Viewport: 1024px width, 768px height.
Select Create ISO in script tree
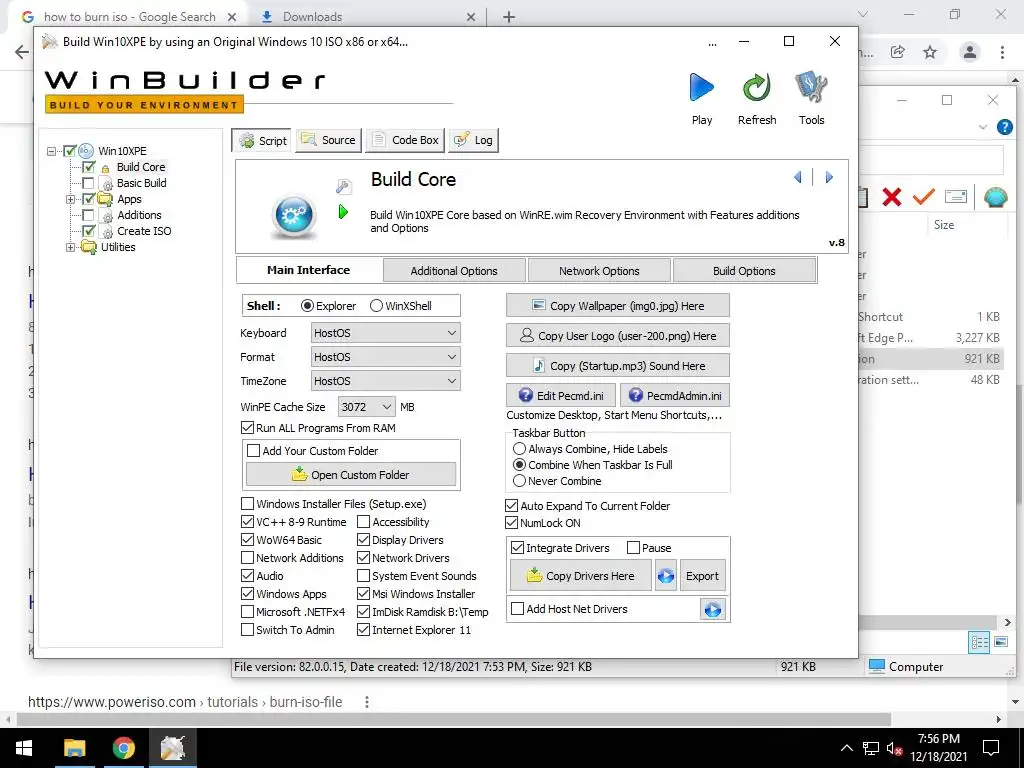point(144,231)
